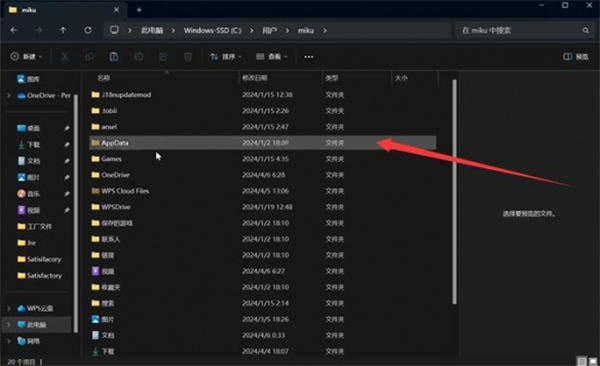Open the 新建 new item button
This screenshot has width=600, height=366.
point(26,57)
